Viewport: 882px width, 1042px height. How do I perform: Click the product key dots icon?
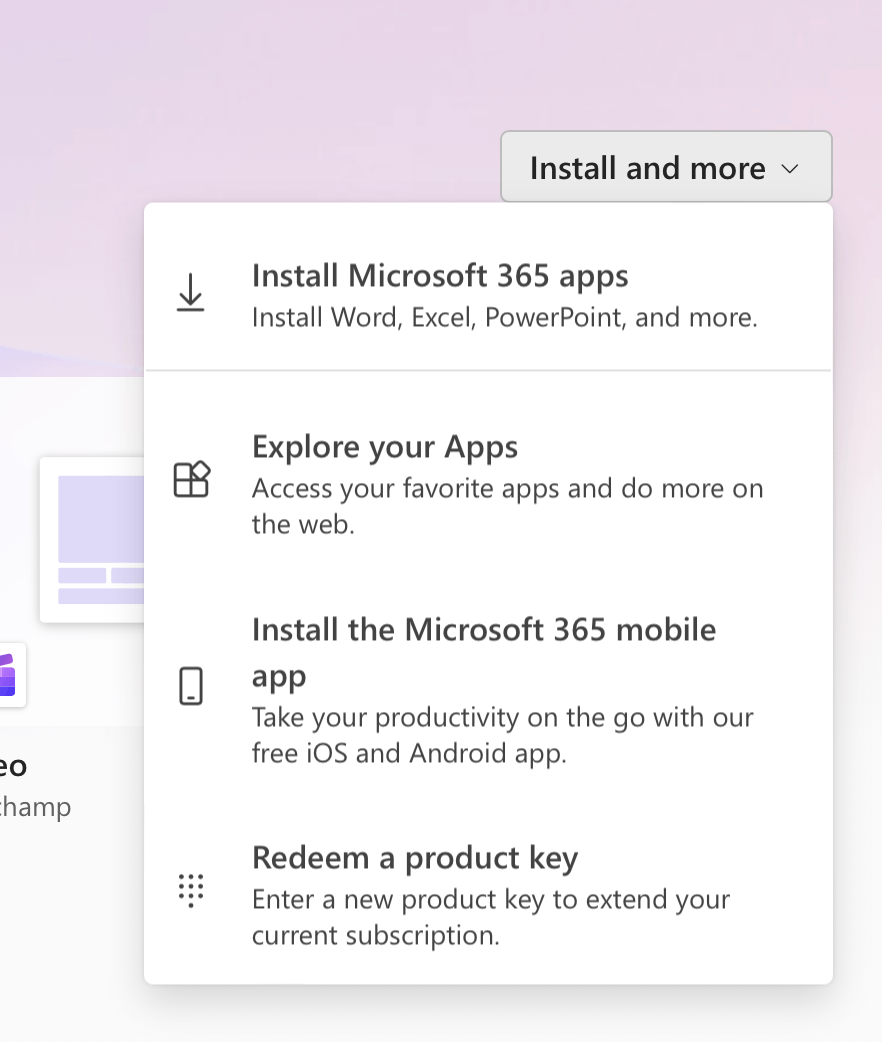click(x=191, y=890)
